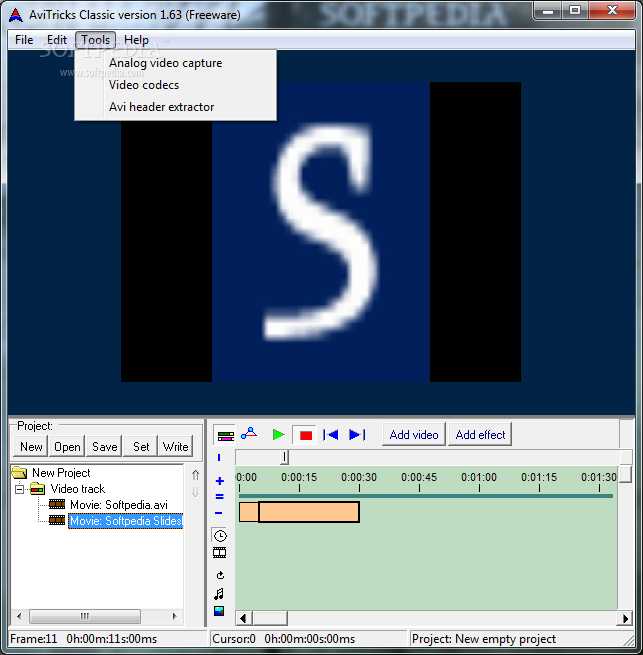Click the Set button
This screenshot has width=643, height=655.
(141, 447)
